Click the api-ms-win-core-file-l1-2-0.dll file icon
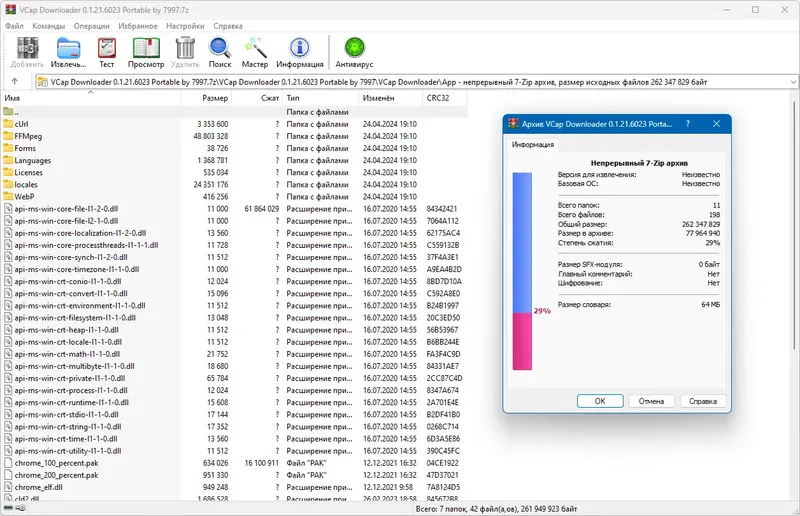800x516 pixels. tap(8, 209)
